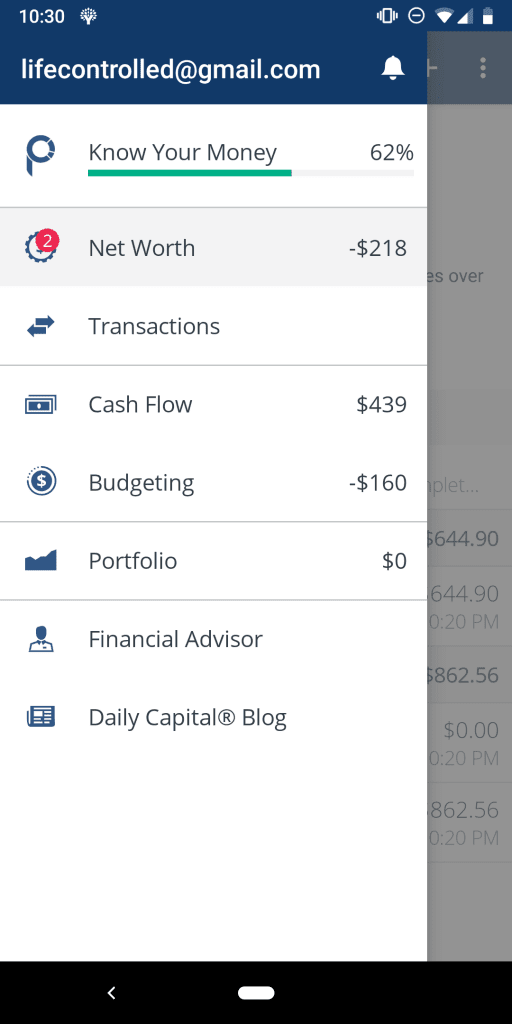Tap the Transactions arrows icon

[x=40, y=326]
